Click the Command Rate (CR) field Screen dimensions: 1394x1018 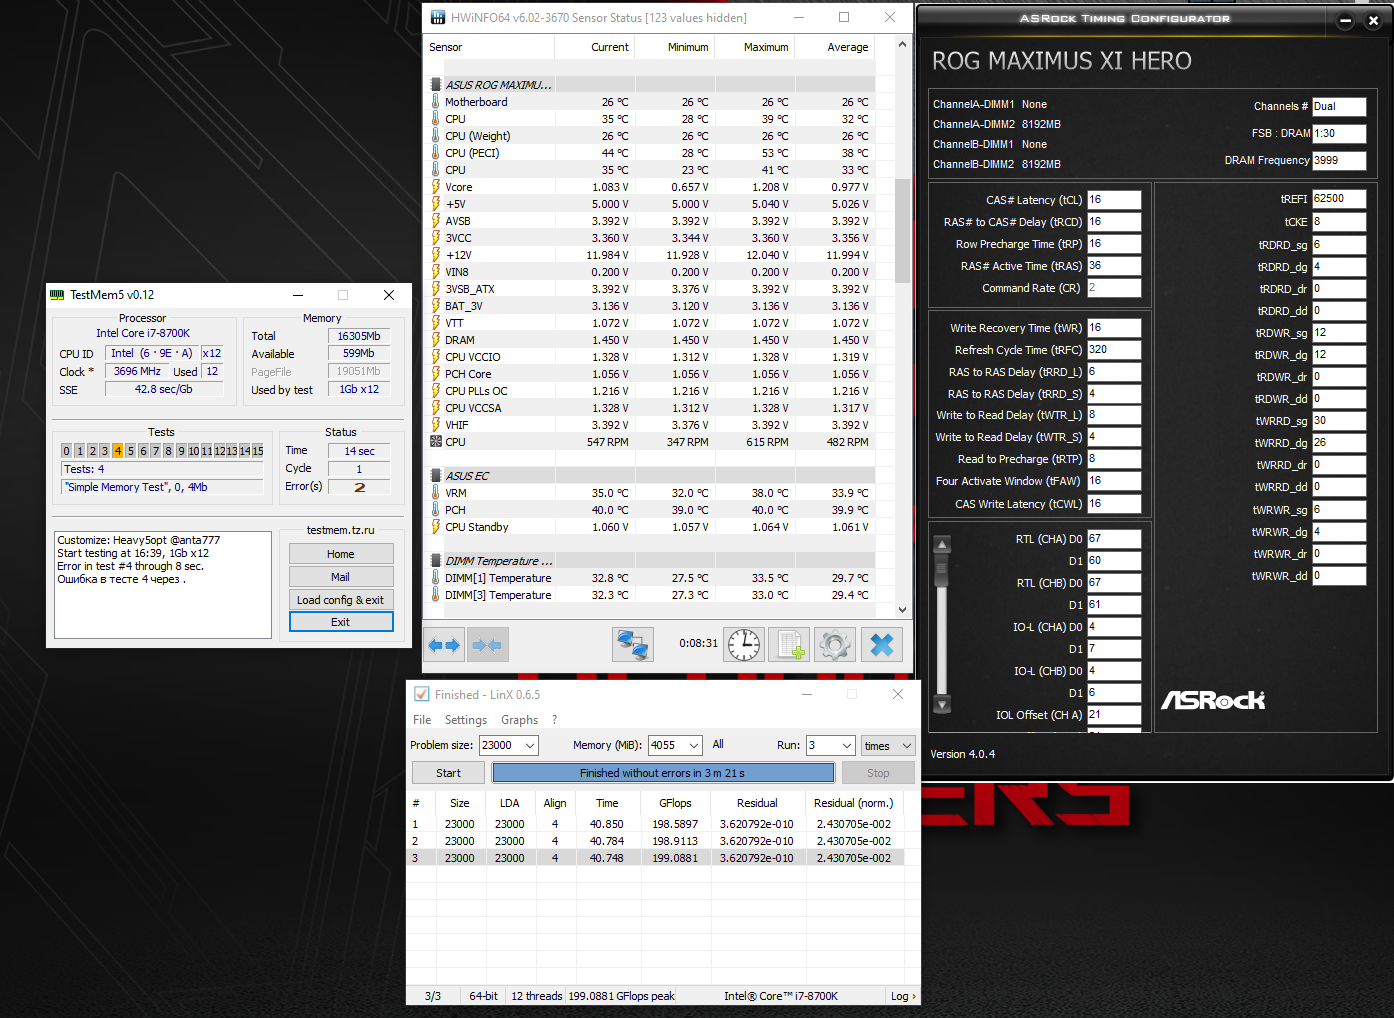click(x=1114, y=288)
